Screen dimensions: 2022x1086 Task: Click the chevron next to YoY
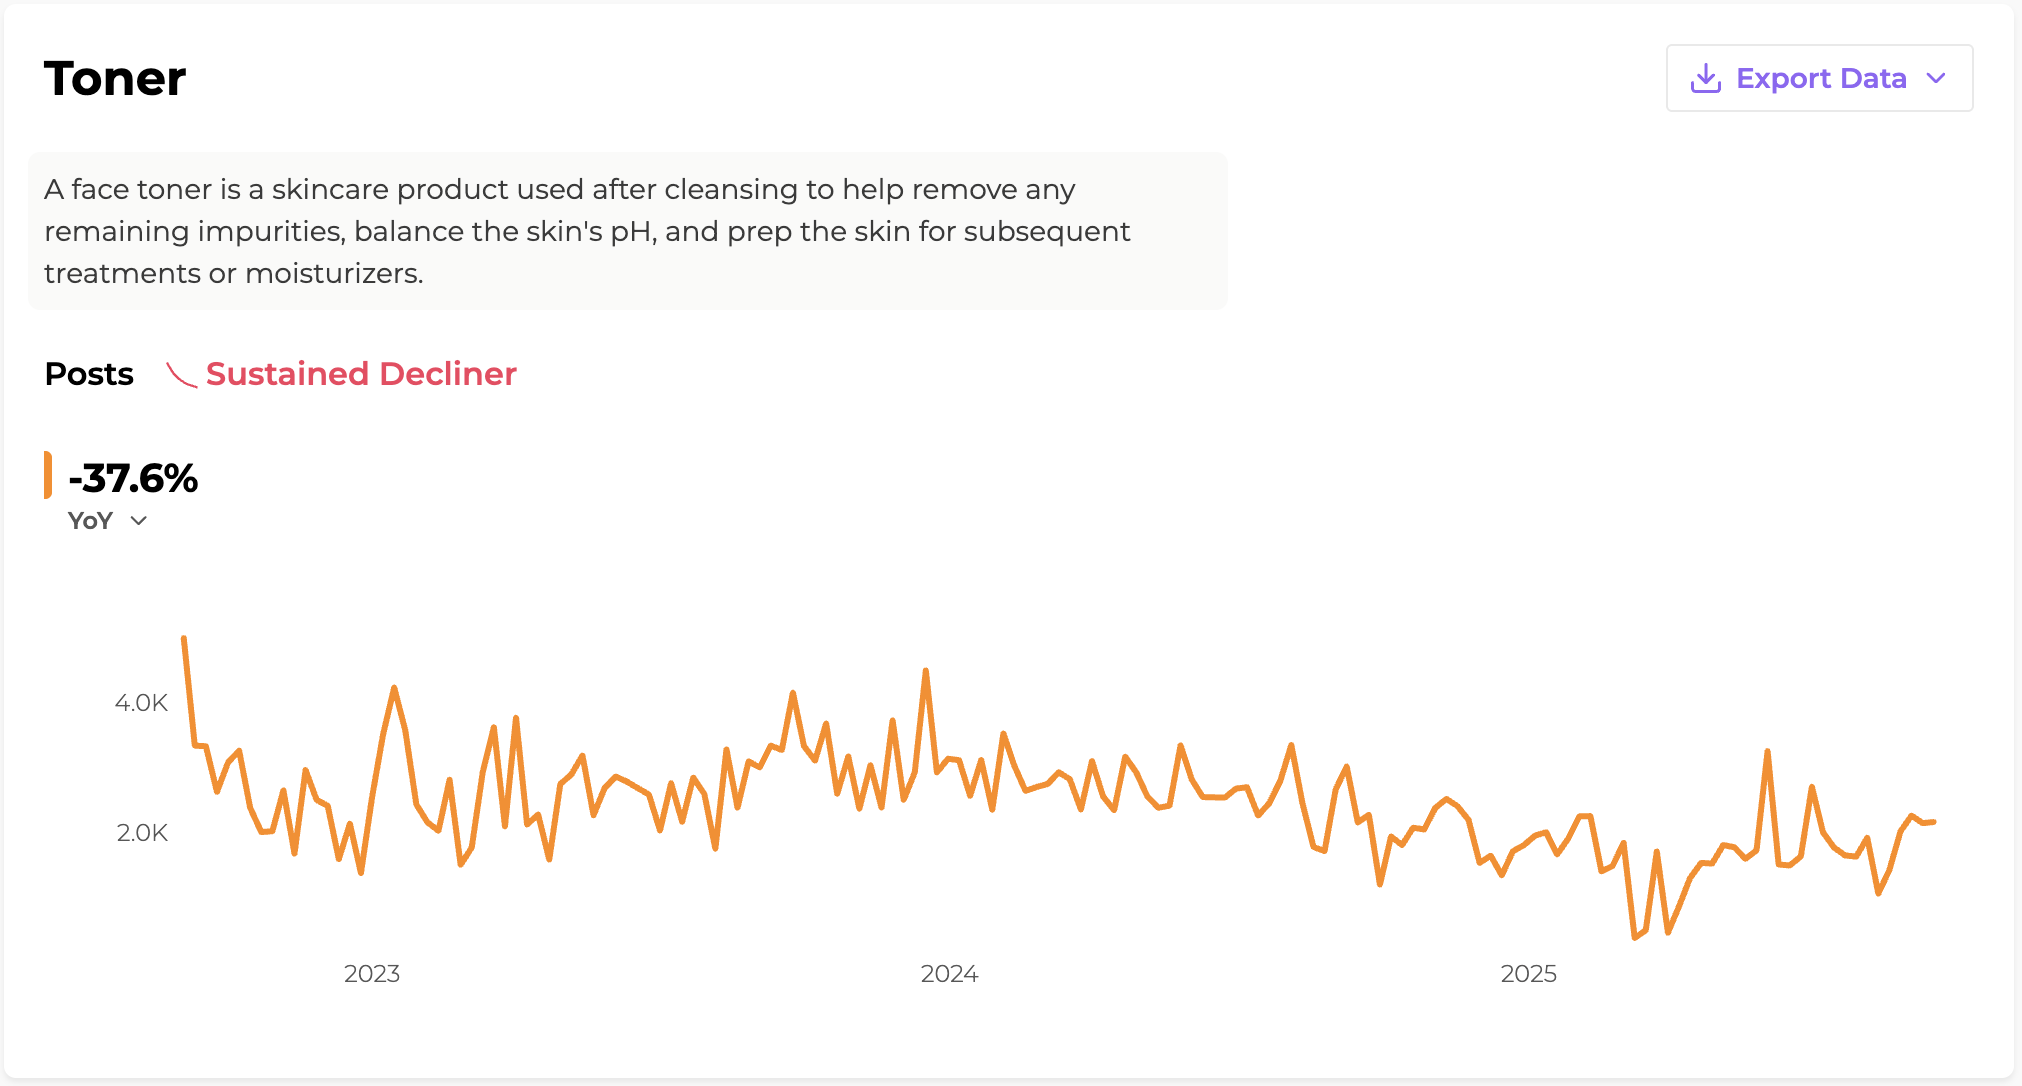[x=139, y=521]
